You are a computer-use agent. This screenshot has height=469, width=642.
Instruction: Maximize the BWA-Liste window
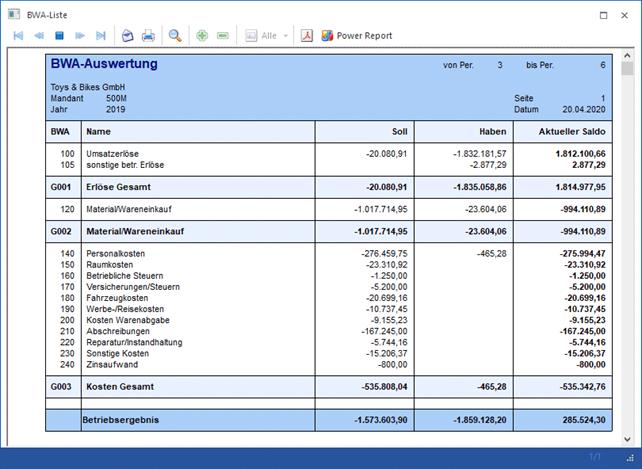coord(603,15)
